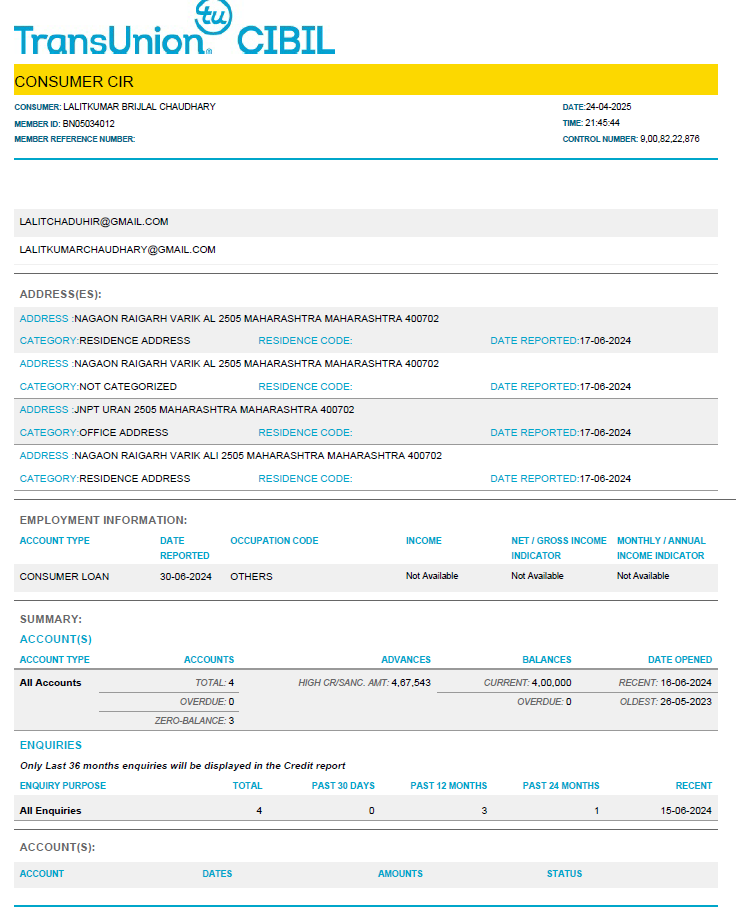Click the DATE OPENED column header

[680, 660]
